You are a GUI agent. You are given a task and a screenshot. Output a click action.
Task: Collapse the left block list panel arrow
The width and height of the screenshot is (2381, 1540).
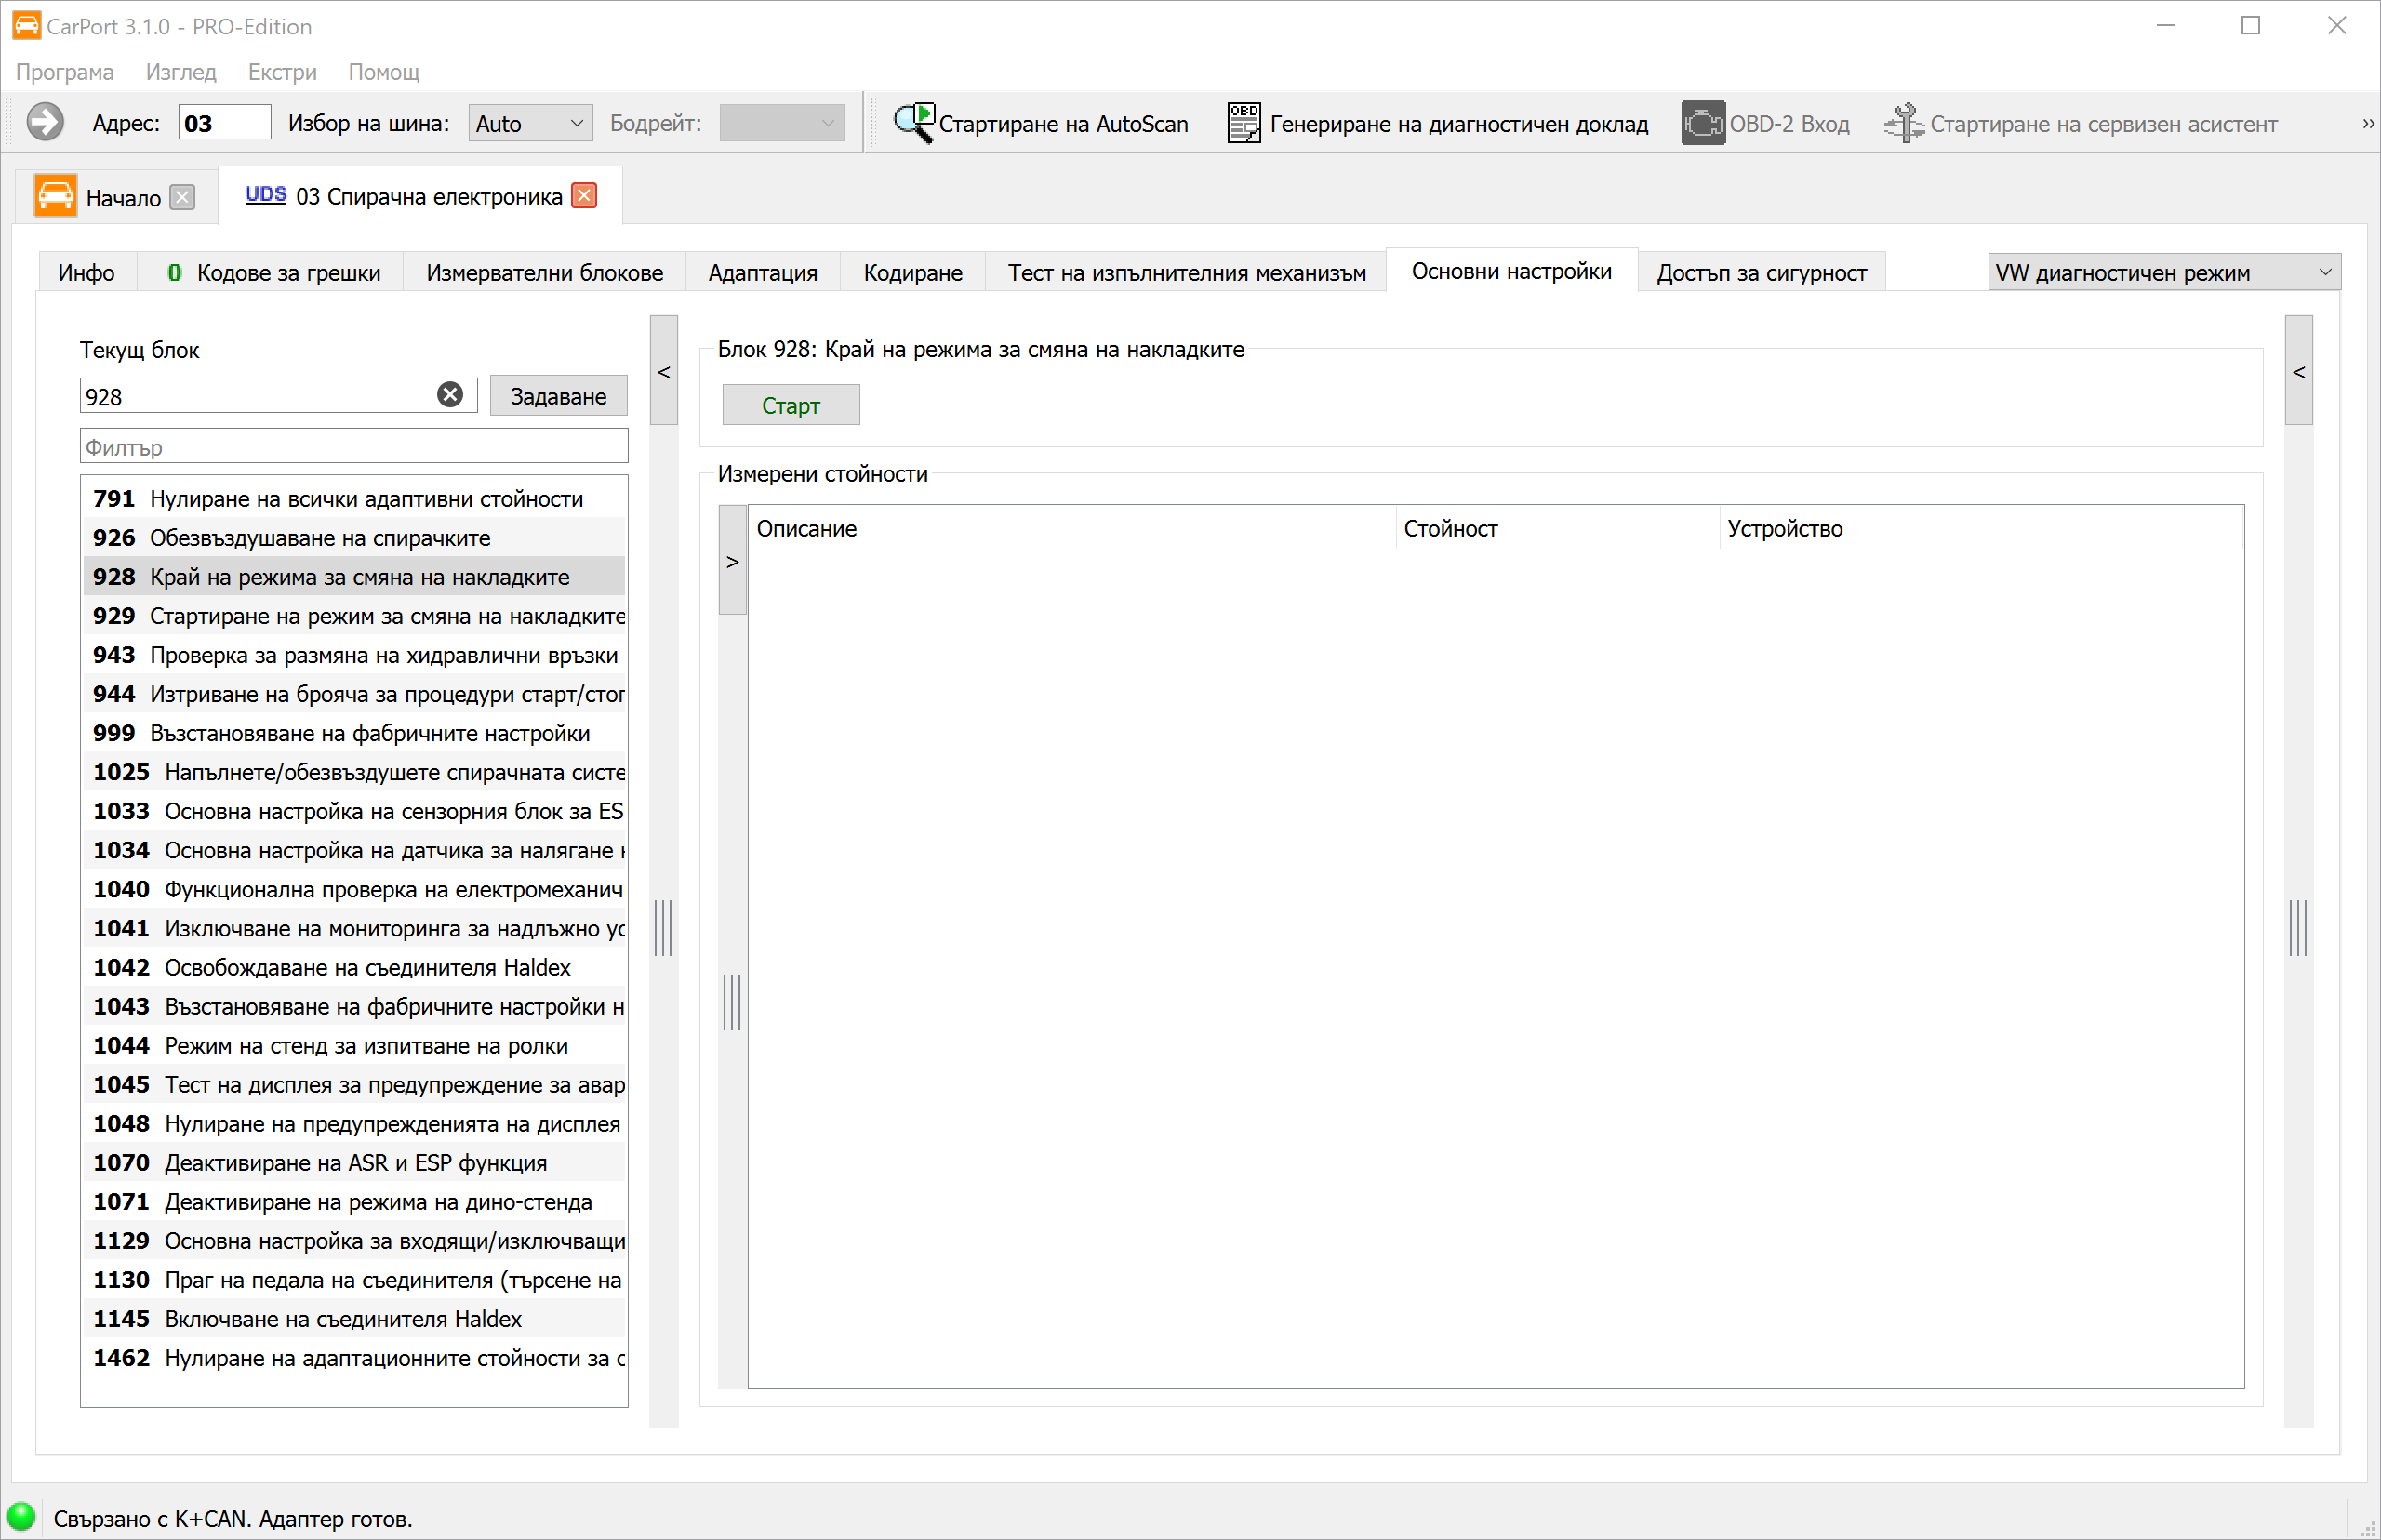664,371
